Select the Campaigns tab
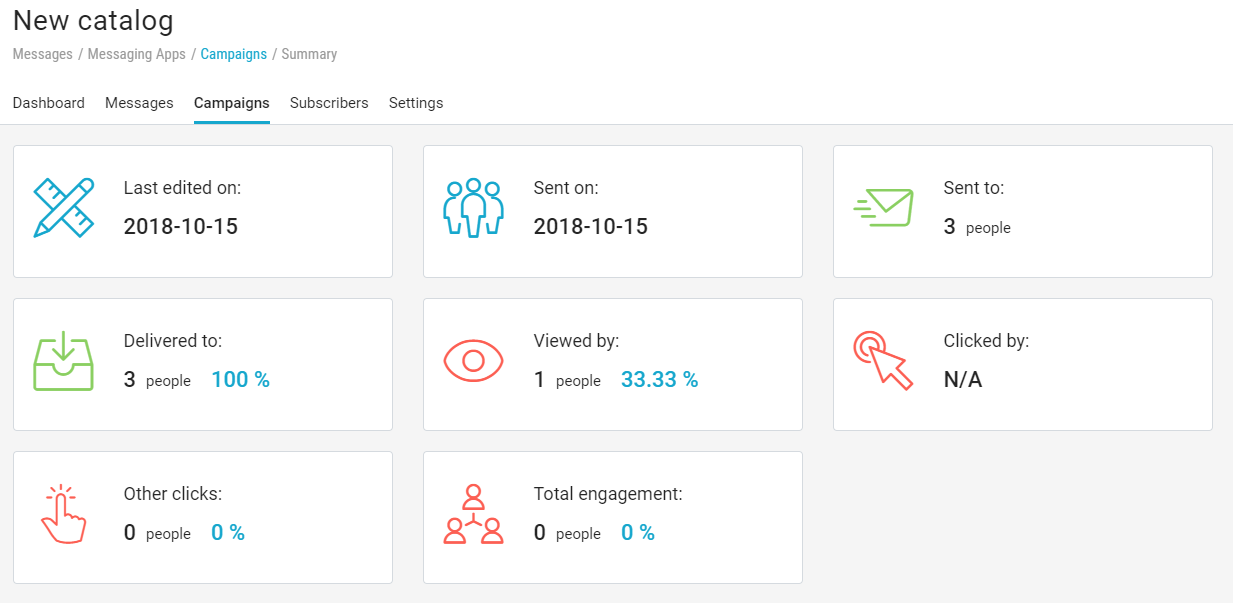 coord(231,103)
